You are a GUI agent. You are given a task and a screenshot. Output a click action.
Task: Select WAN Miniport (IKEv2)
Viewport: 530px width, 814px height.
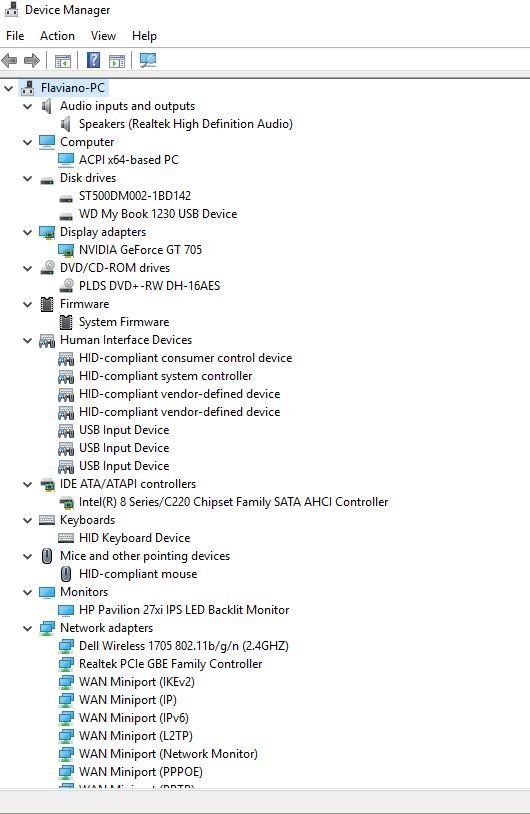click(x=137, y=682)
